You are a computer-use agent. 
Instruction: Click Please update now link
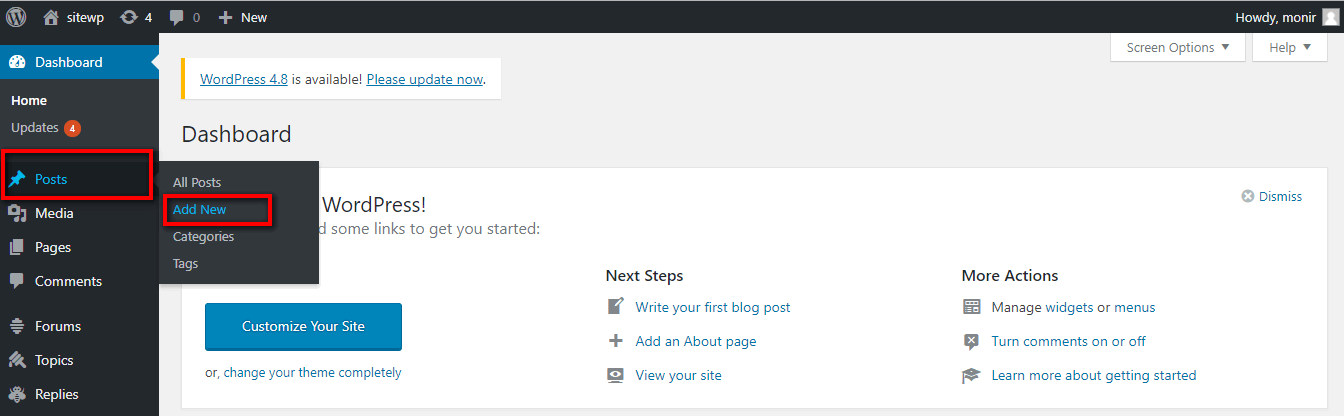425,79
